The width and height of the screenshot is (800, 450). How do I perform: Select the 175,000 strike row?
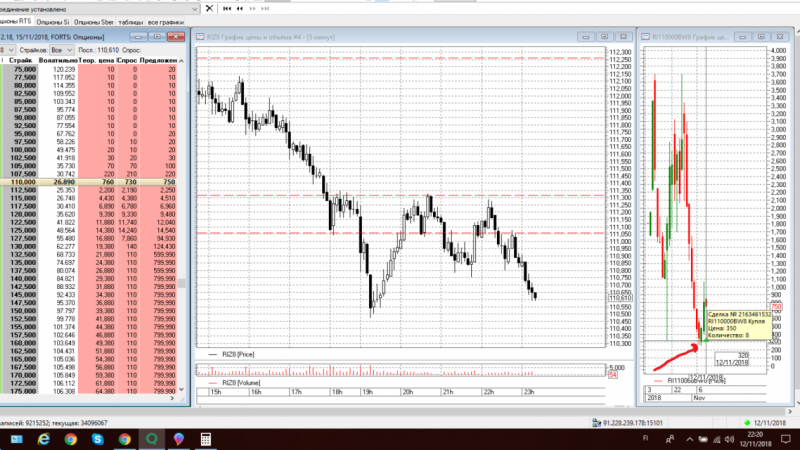click(x=91, y=391)
